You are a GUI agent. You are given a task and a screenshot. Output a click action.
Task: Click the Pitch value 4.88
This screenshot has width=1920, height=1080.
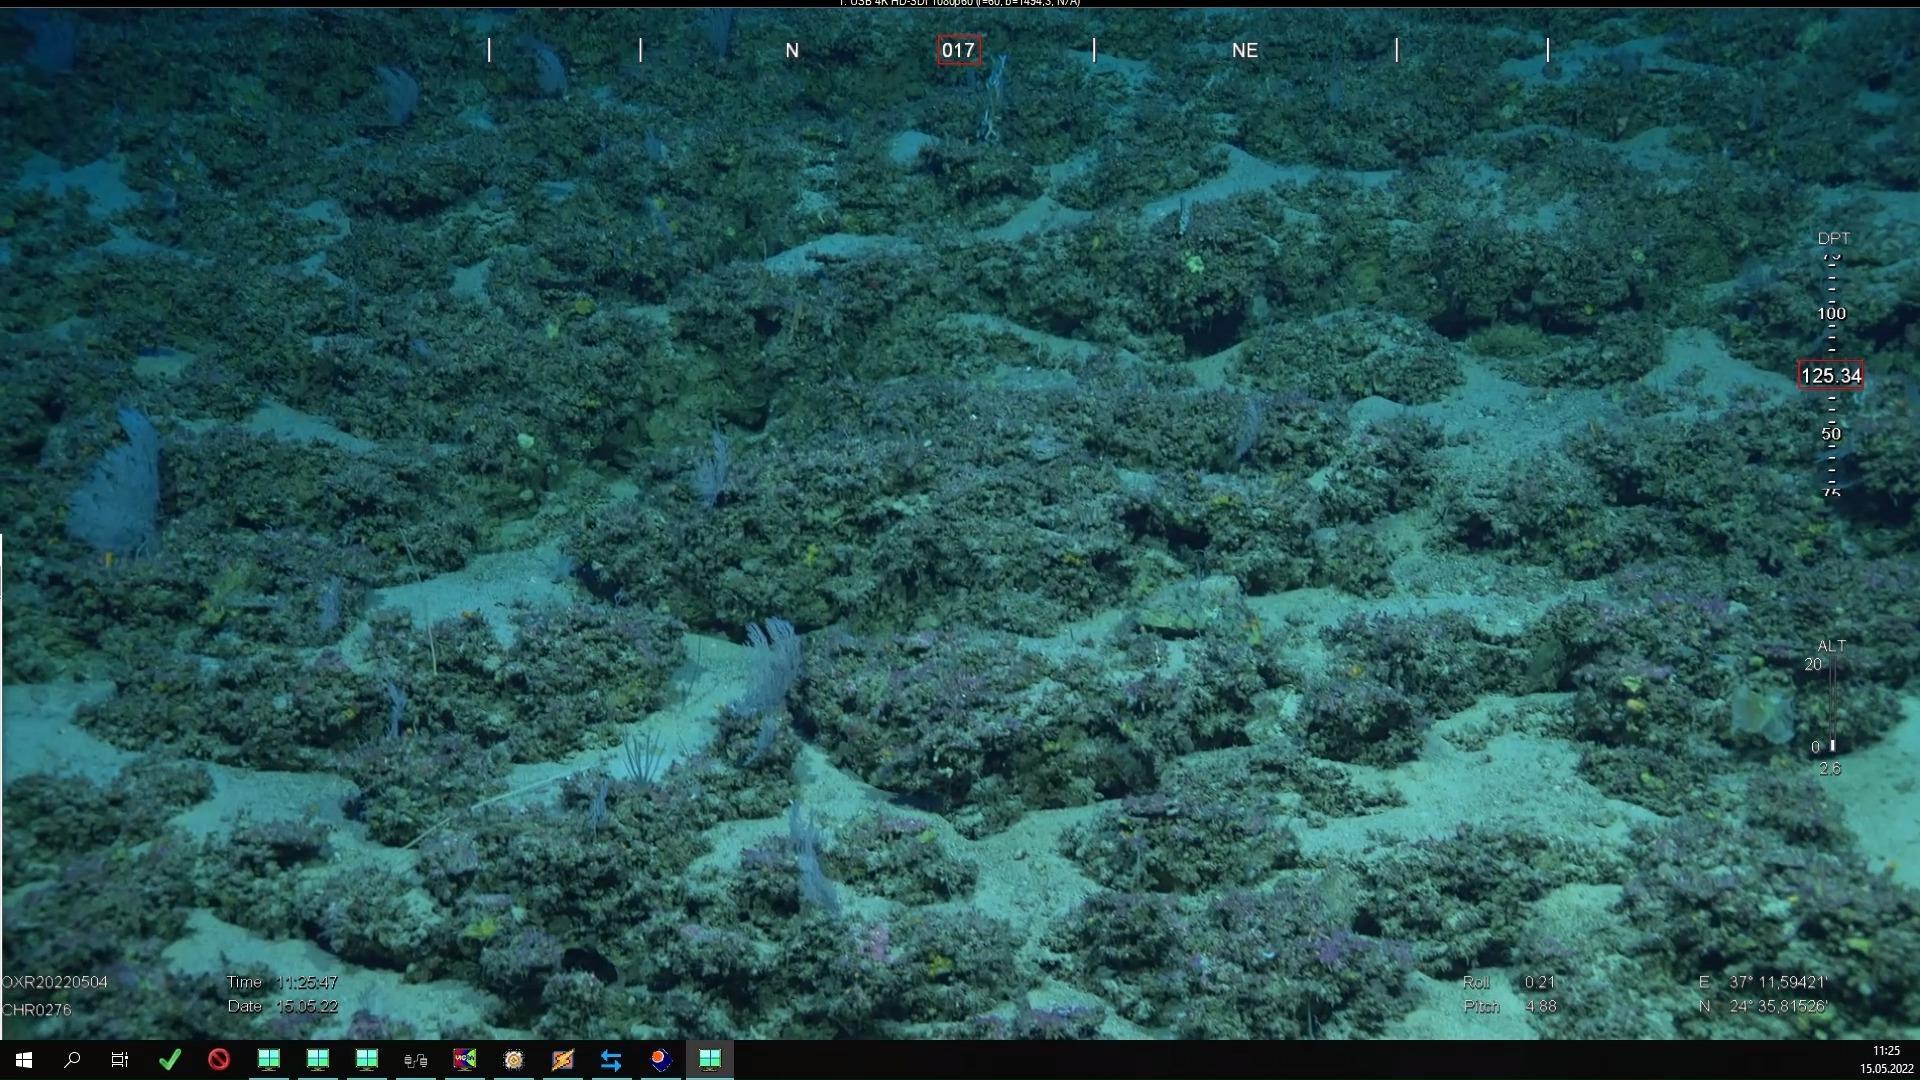[1541, 1006]
